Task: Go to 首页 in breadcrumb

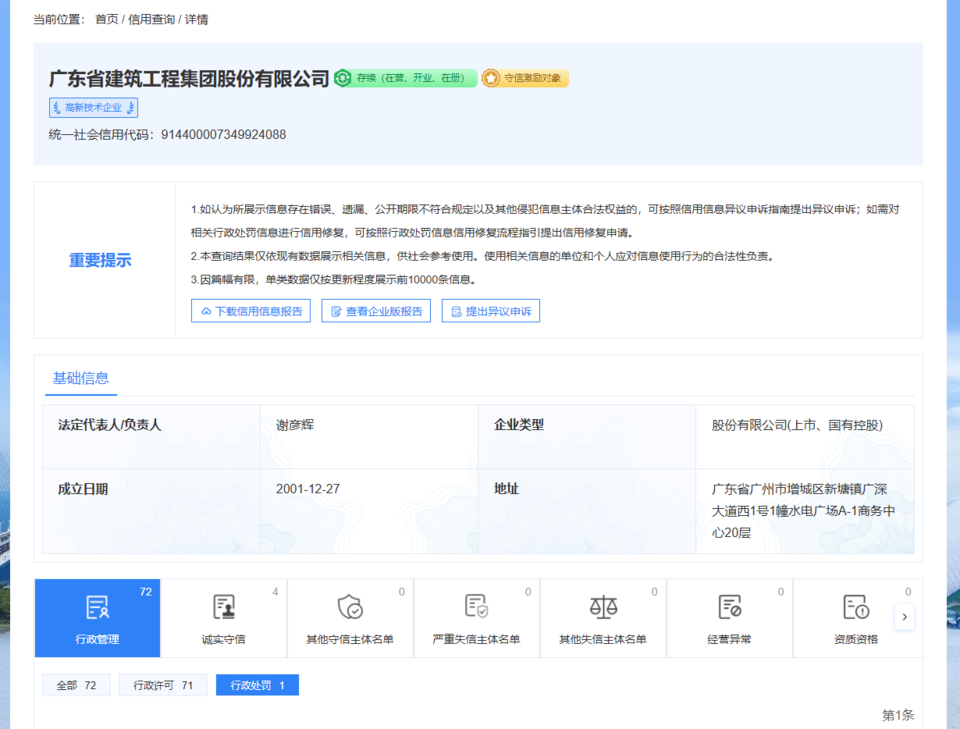Action: [107, 20]
